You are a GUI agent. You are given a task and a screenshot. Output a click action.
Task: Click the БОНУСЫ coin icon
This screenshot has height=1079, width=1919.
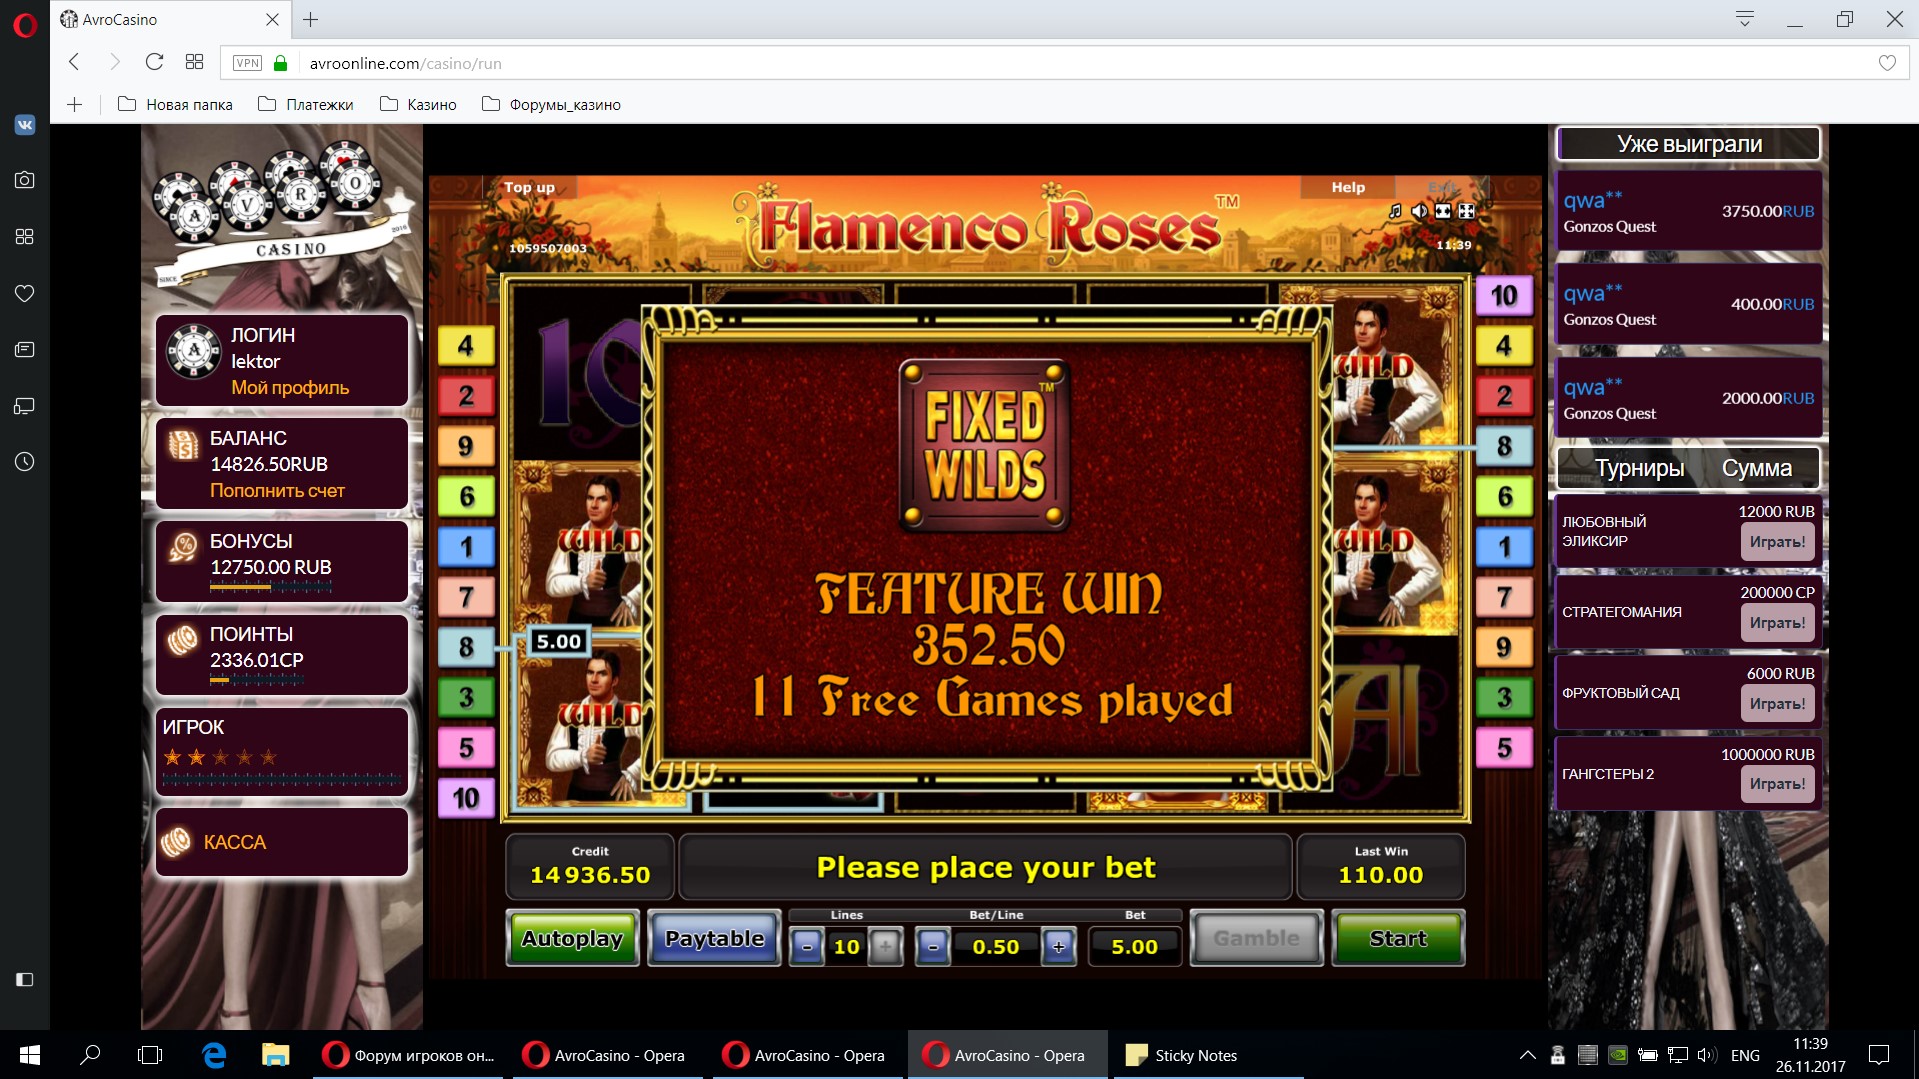click(x=183, y=547)
